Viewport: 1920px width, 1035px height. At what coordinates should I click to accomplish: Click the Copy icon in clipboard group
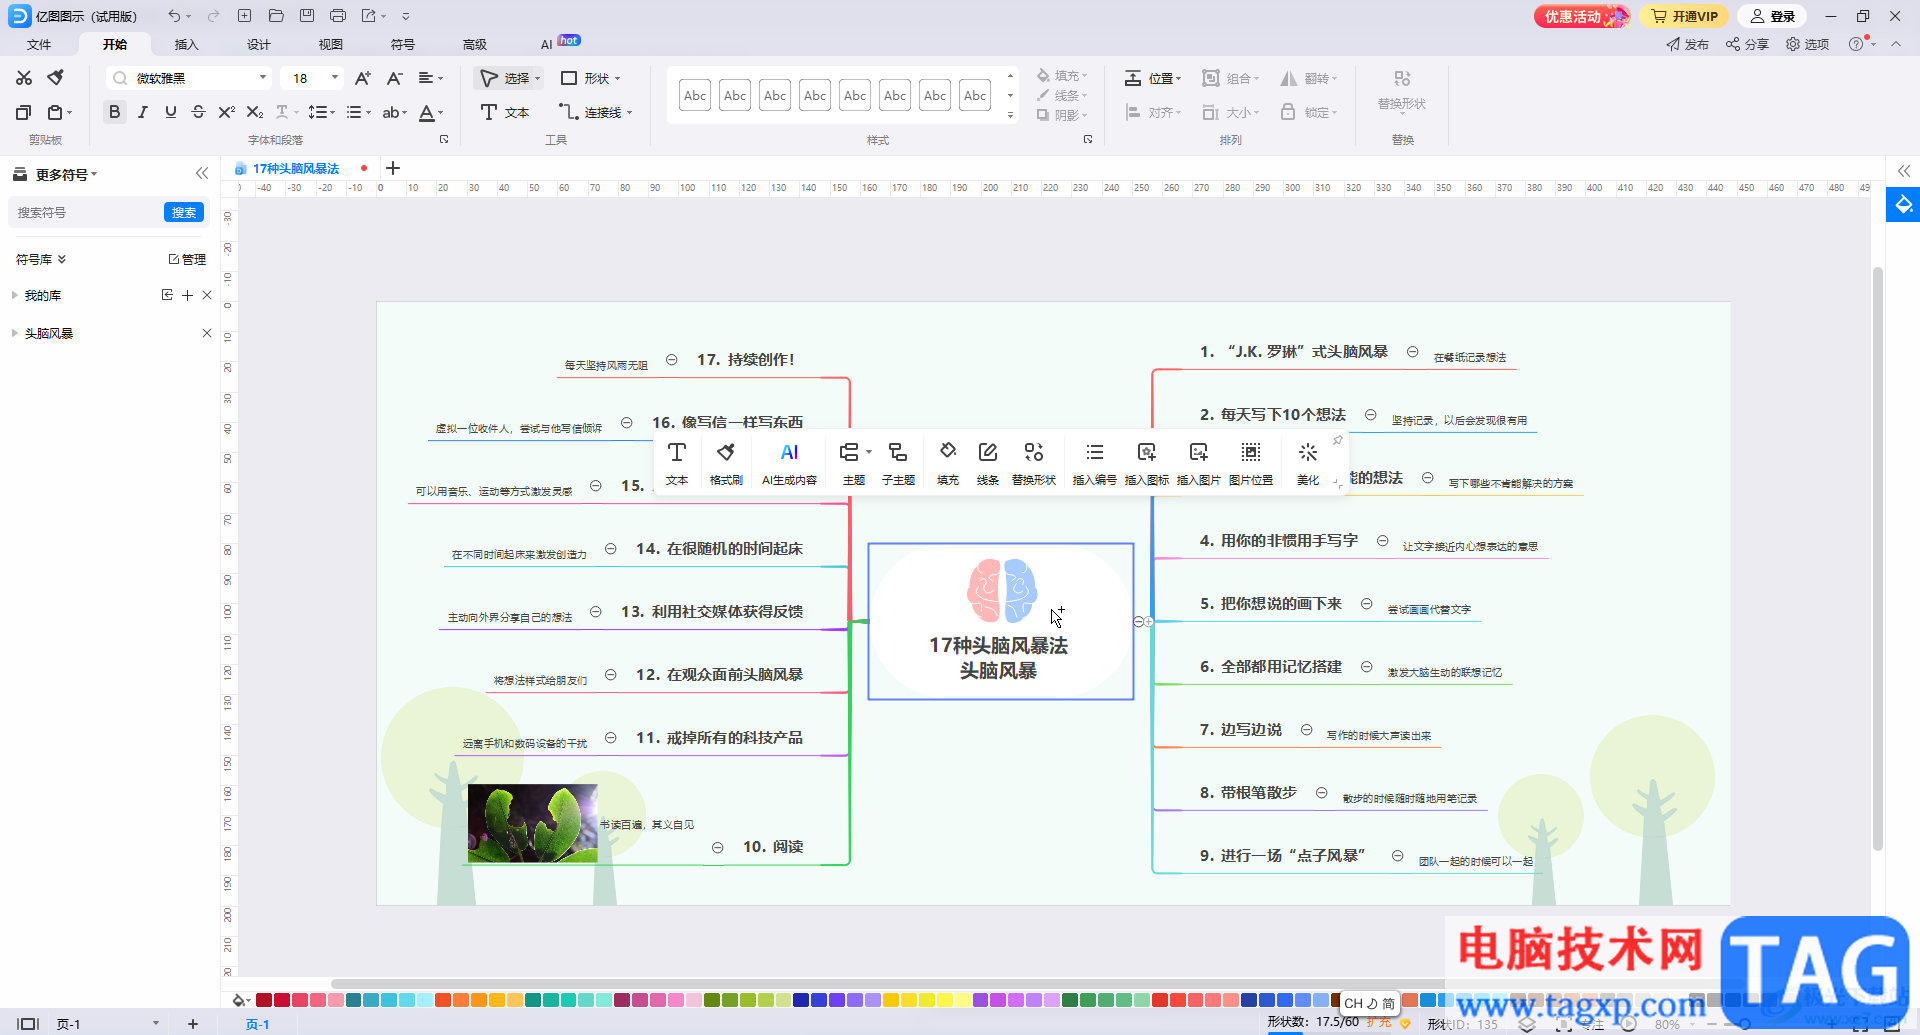pos(24,112)
